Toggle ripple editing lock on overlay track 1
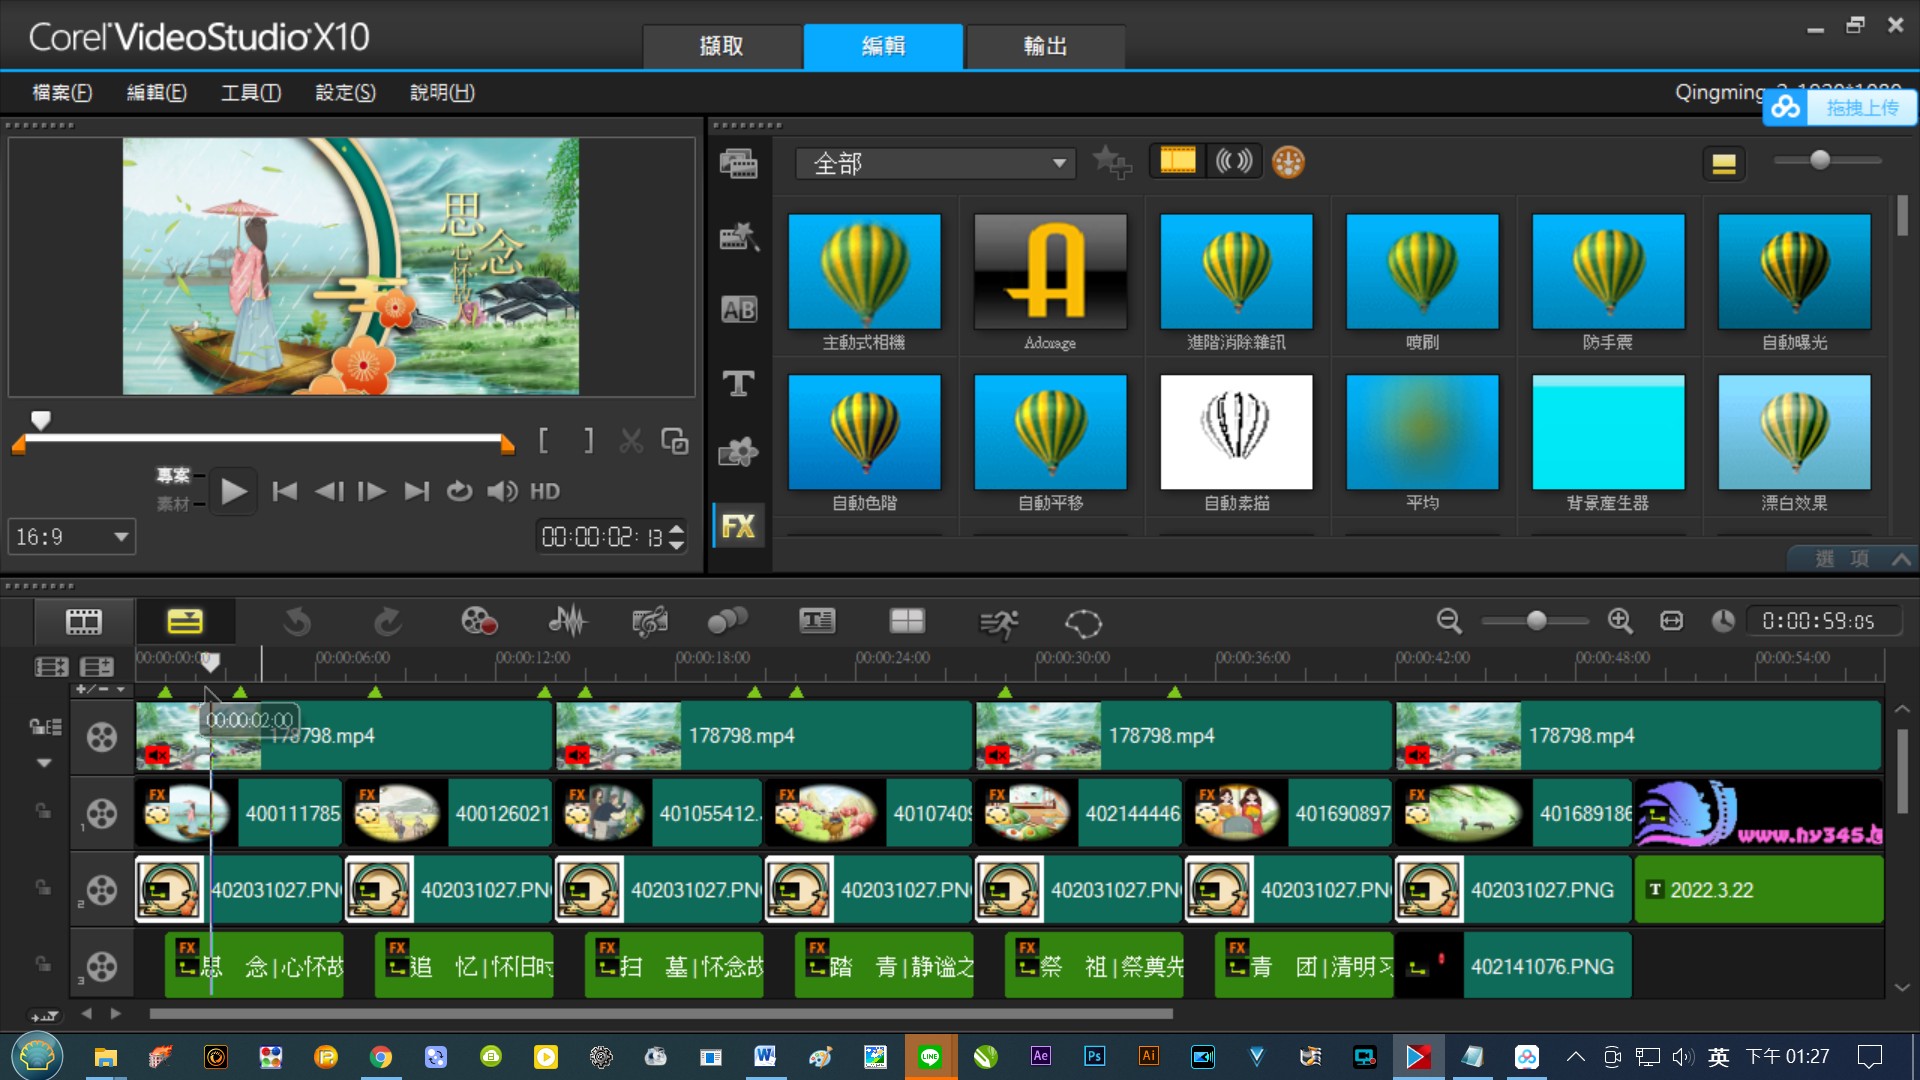The width and height of the screenshot is (1920, 1080). pos(43,811)
